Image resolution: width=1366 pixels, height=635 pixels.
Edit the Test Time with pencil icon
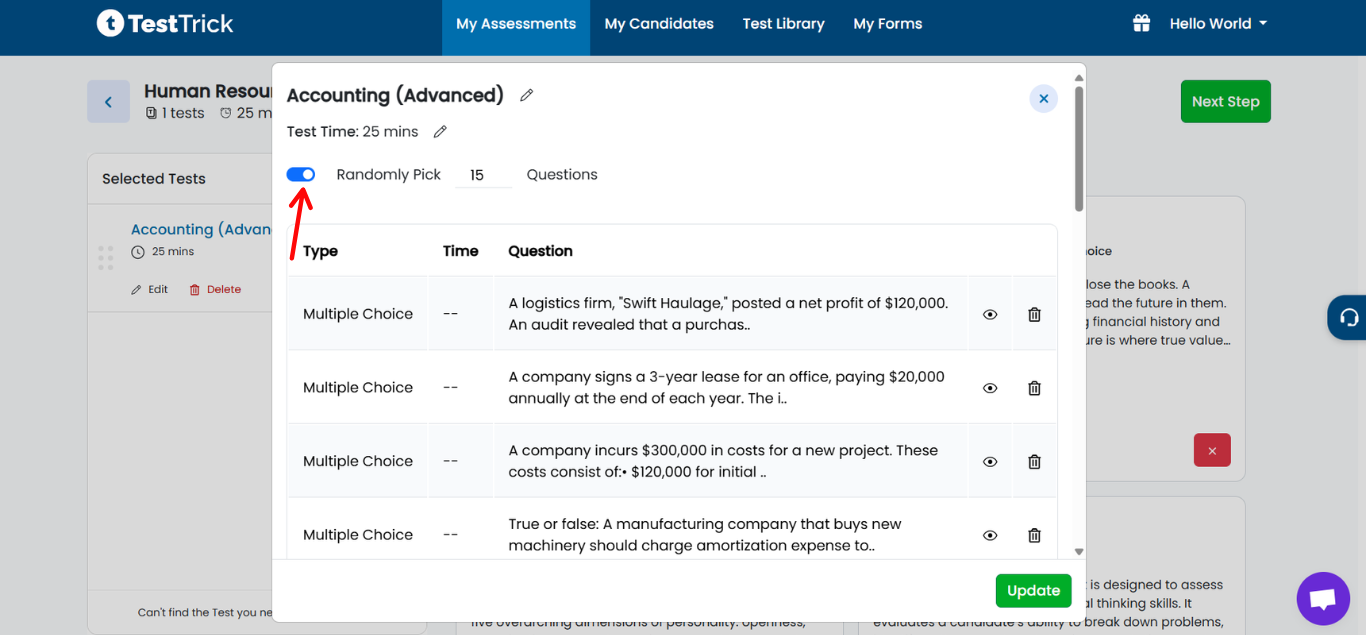[x=440, y=132]
